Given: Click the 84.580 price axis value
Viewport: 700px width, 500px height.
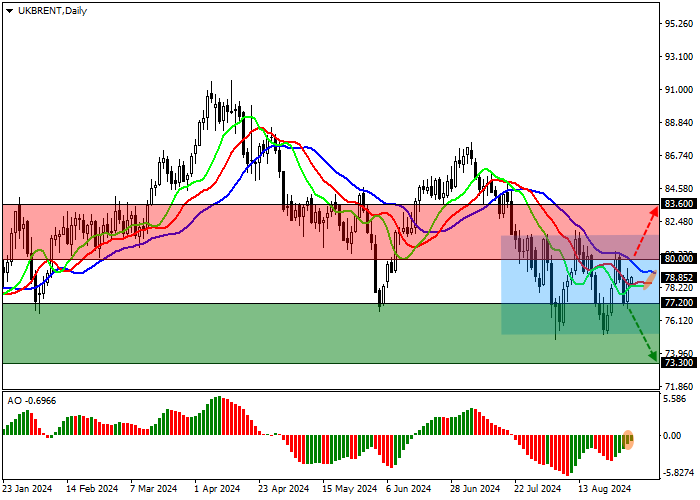Looking at the screenshot, I should pos(679,189).
